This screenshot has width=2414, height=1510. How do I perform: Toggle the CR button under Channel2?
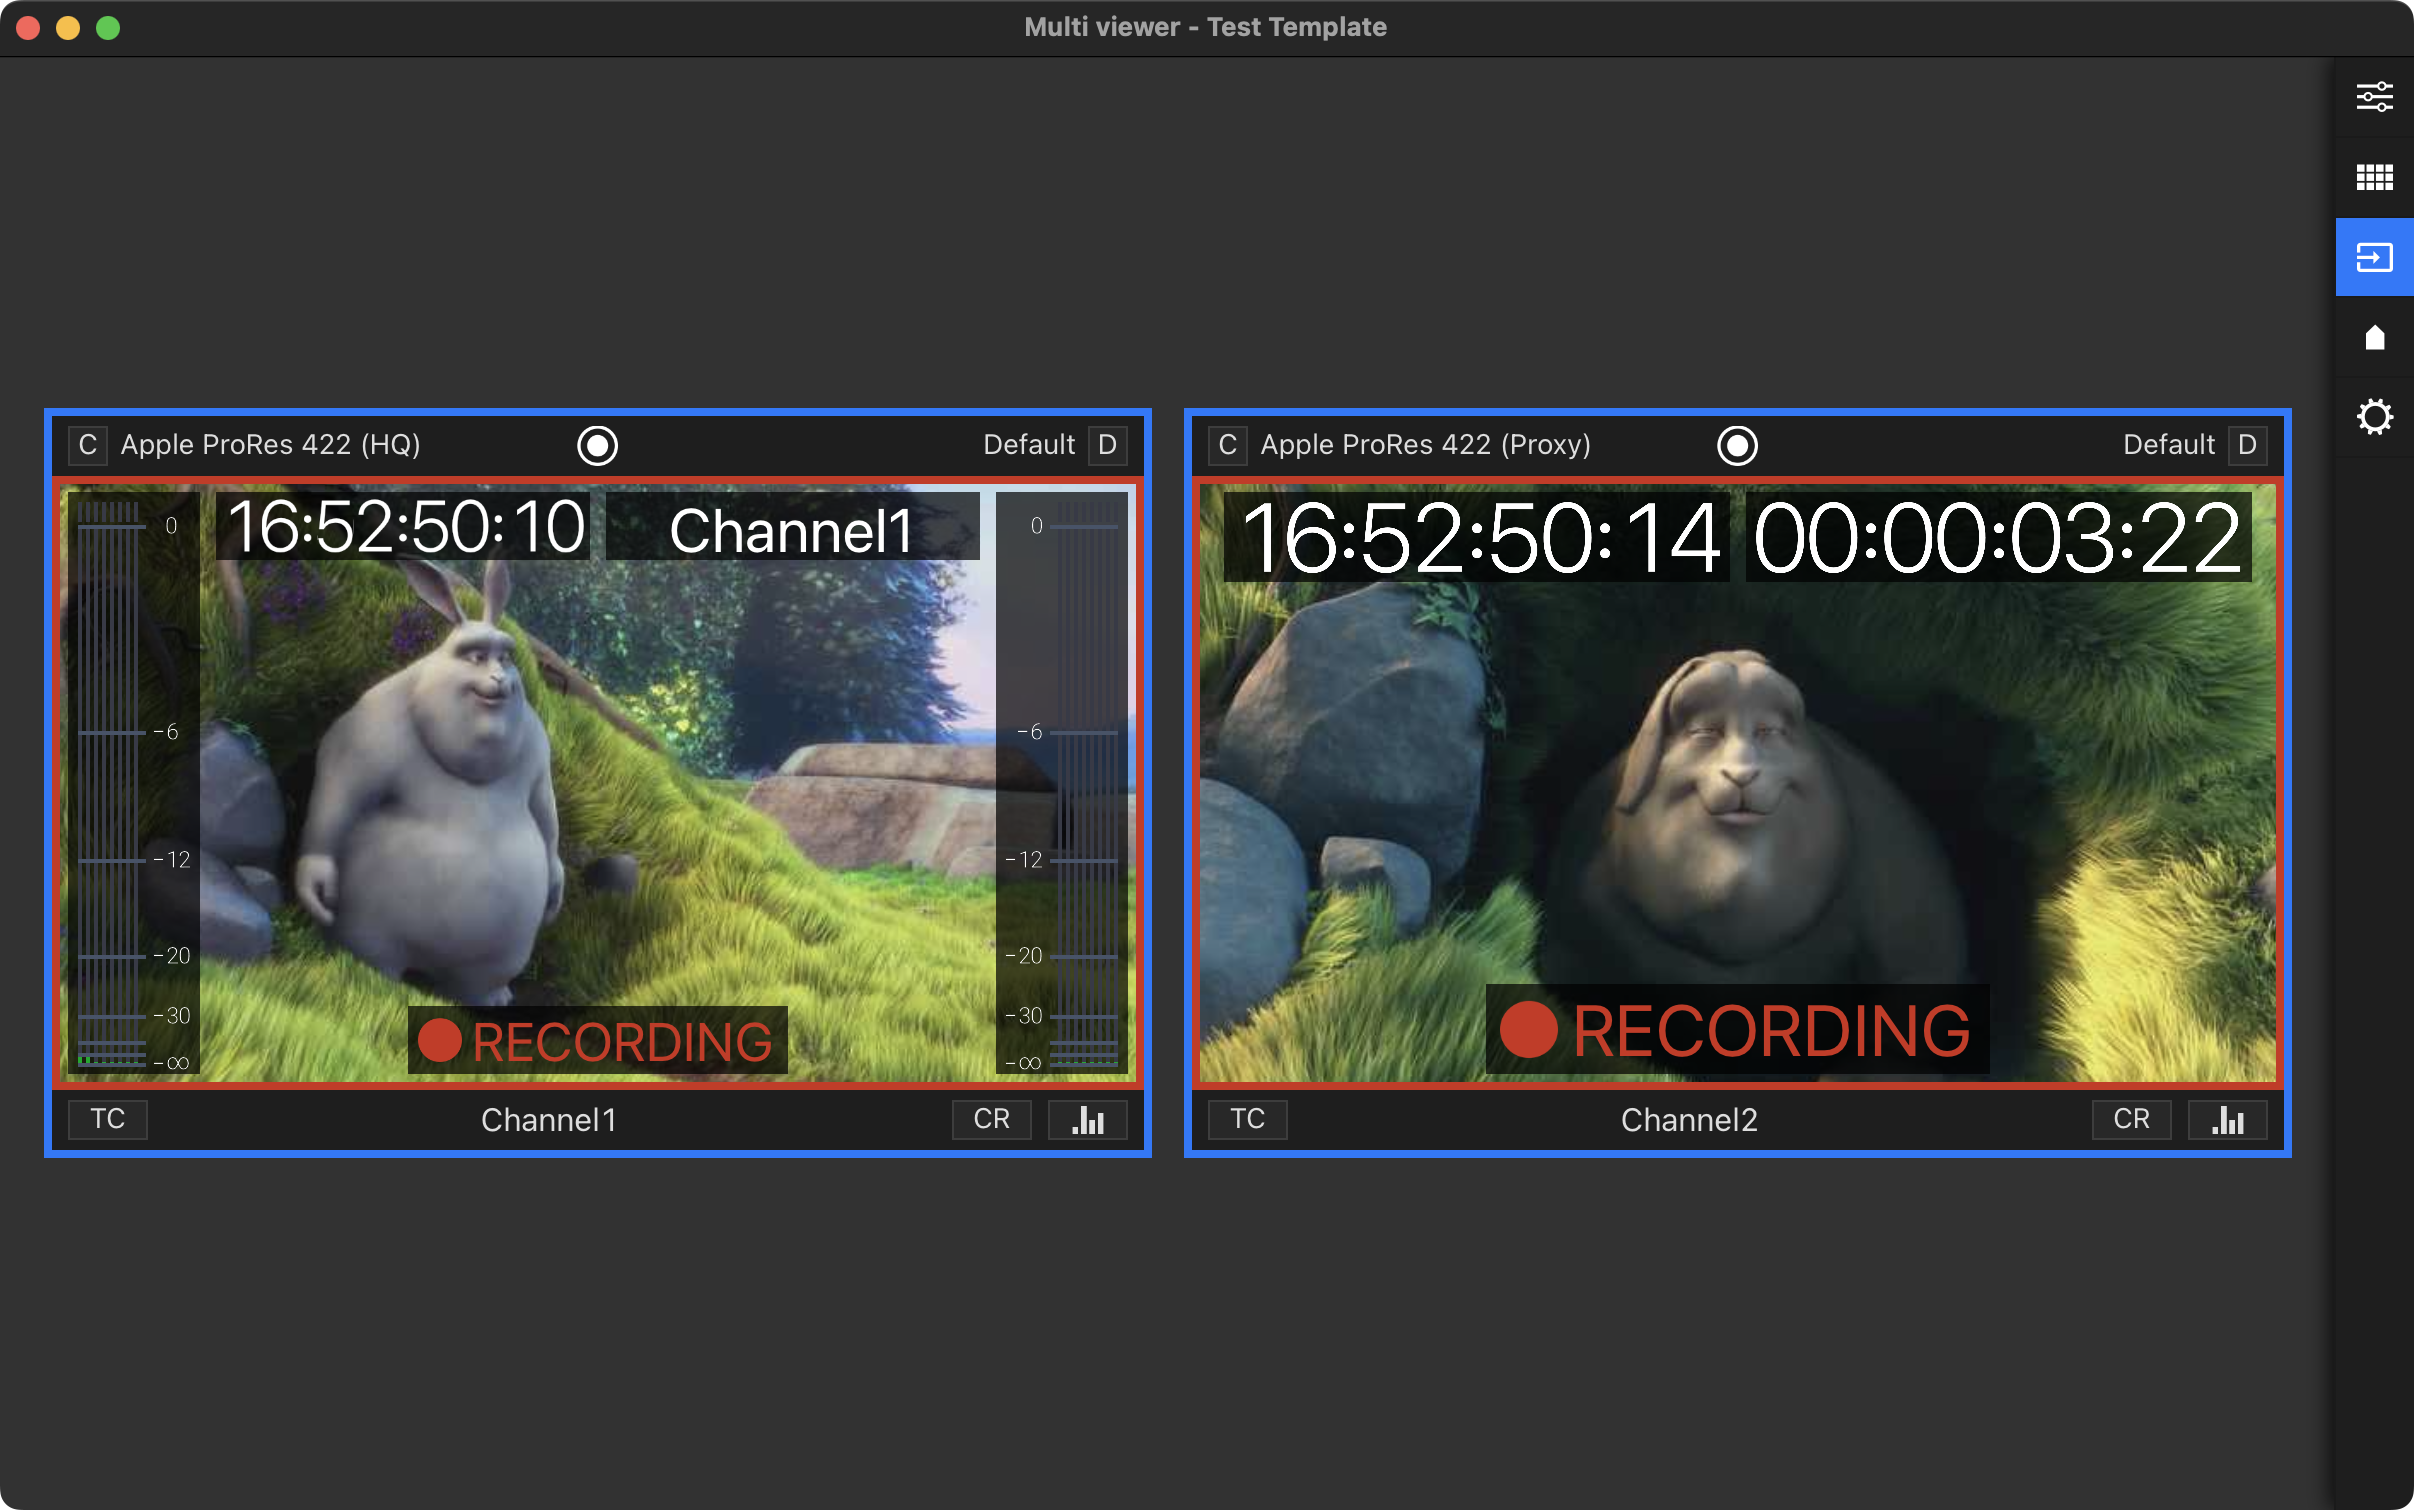pos(2132,1119)
